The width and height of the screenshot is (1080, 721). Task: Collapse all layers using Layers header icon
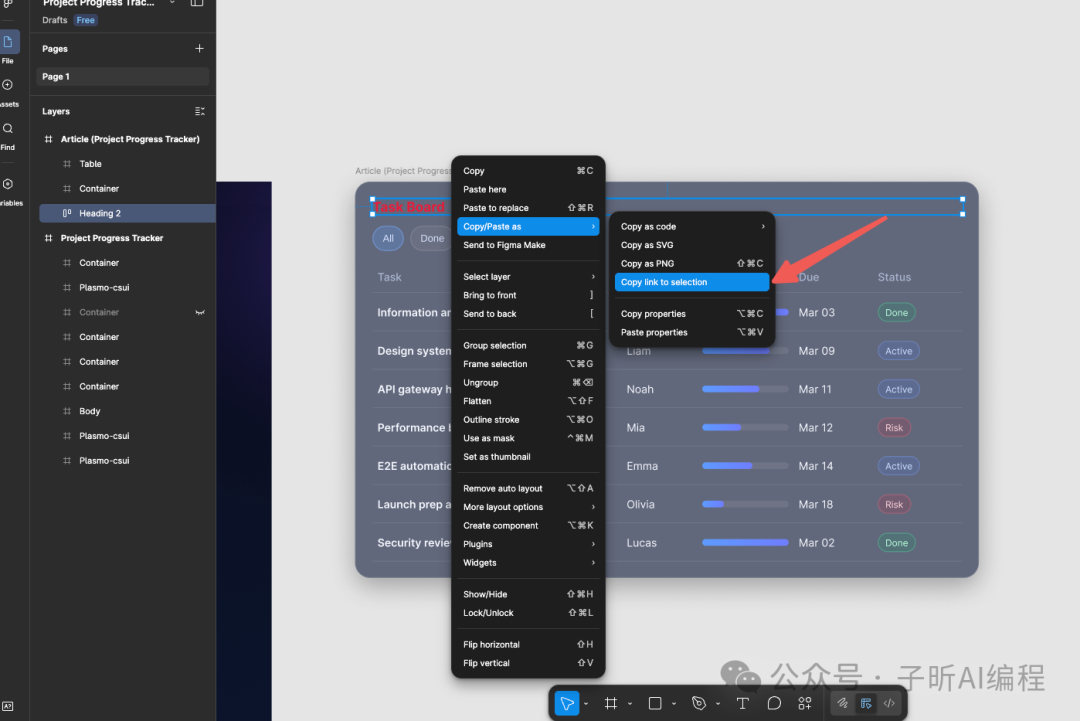click(x=199, y=111)
